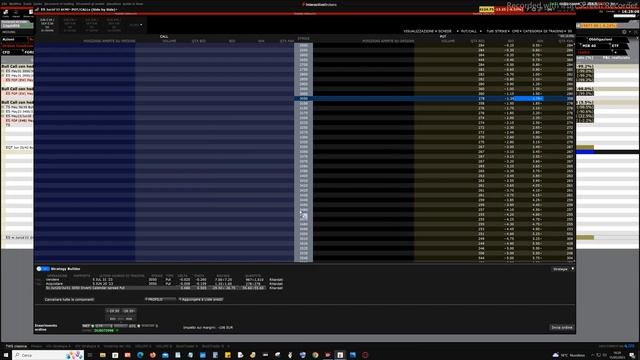Image resolution: width=640 pixels, height=360 pixels.
Task: Switch to the TWS classica layout tab
Action: tap(16, 346)
